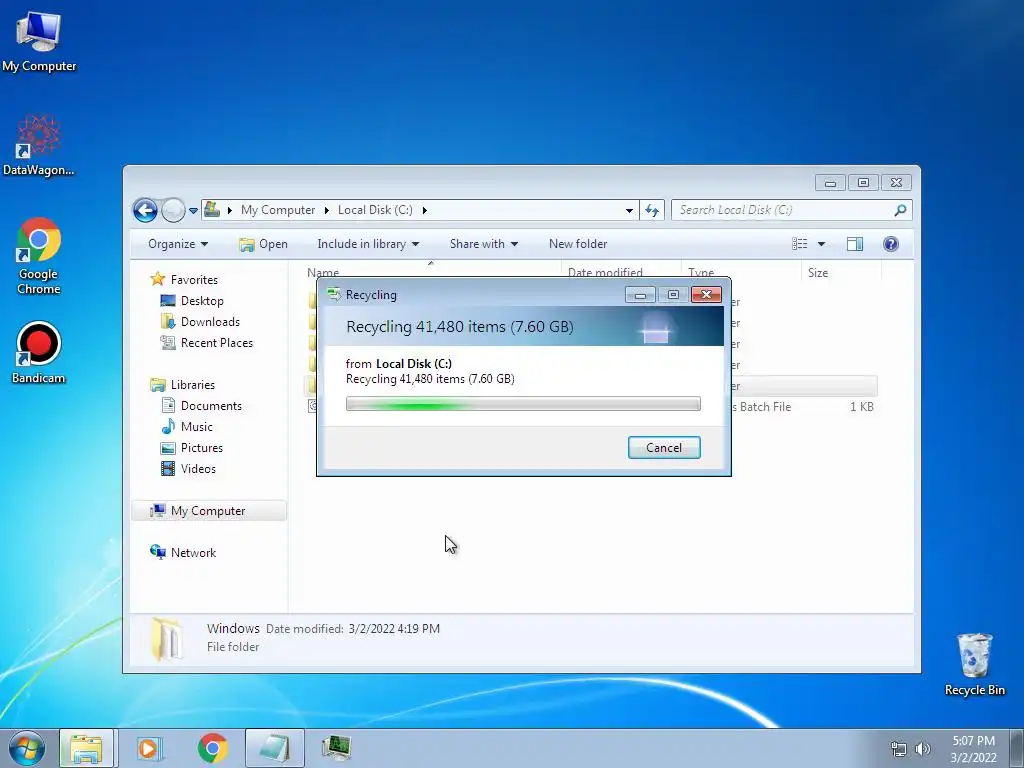Viewport: 1024px width, 768px height.
Task: Click the recycling progress bar
Action: tap(523, 404)
